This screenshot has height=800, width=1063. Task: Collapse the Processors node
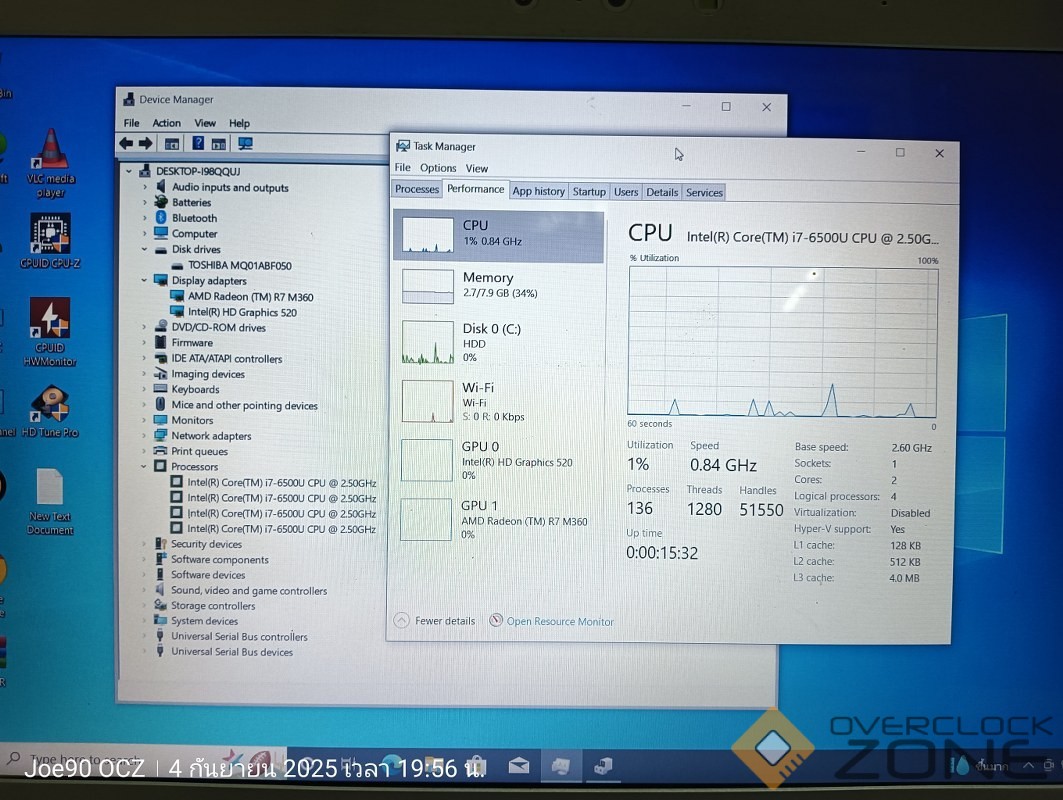(x=144, y=466)
